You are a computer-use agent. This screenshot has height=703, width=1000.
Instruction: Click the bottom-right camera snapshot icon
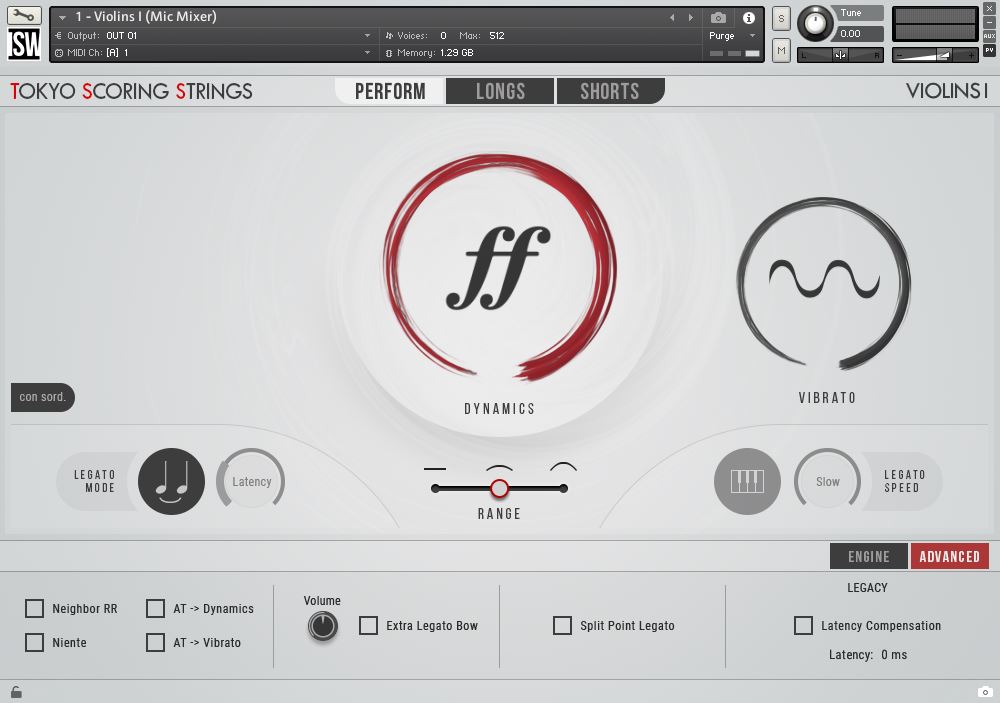(985, 692)
